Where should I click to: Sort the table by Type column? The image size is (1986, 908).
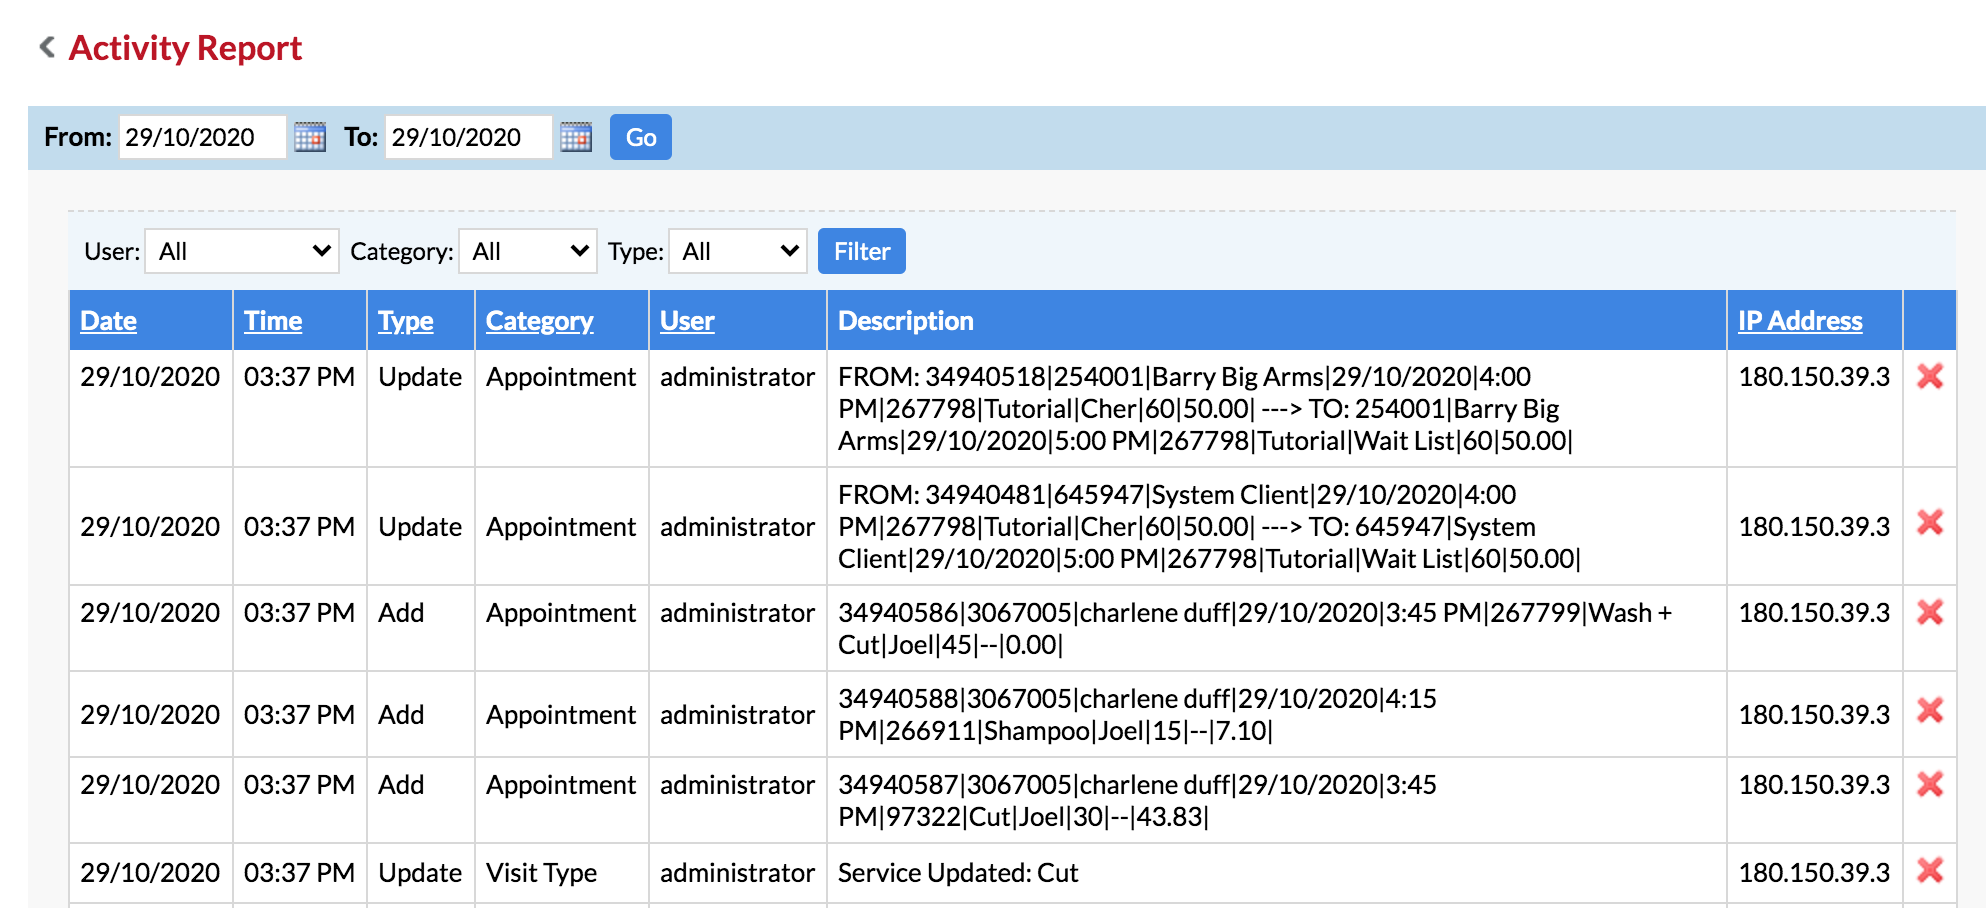(x=406, y=321)
